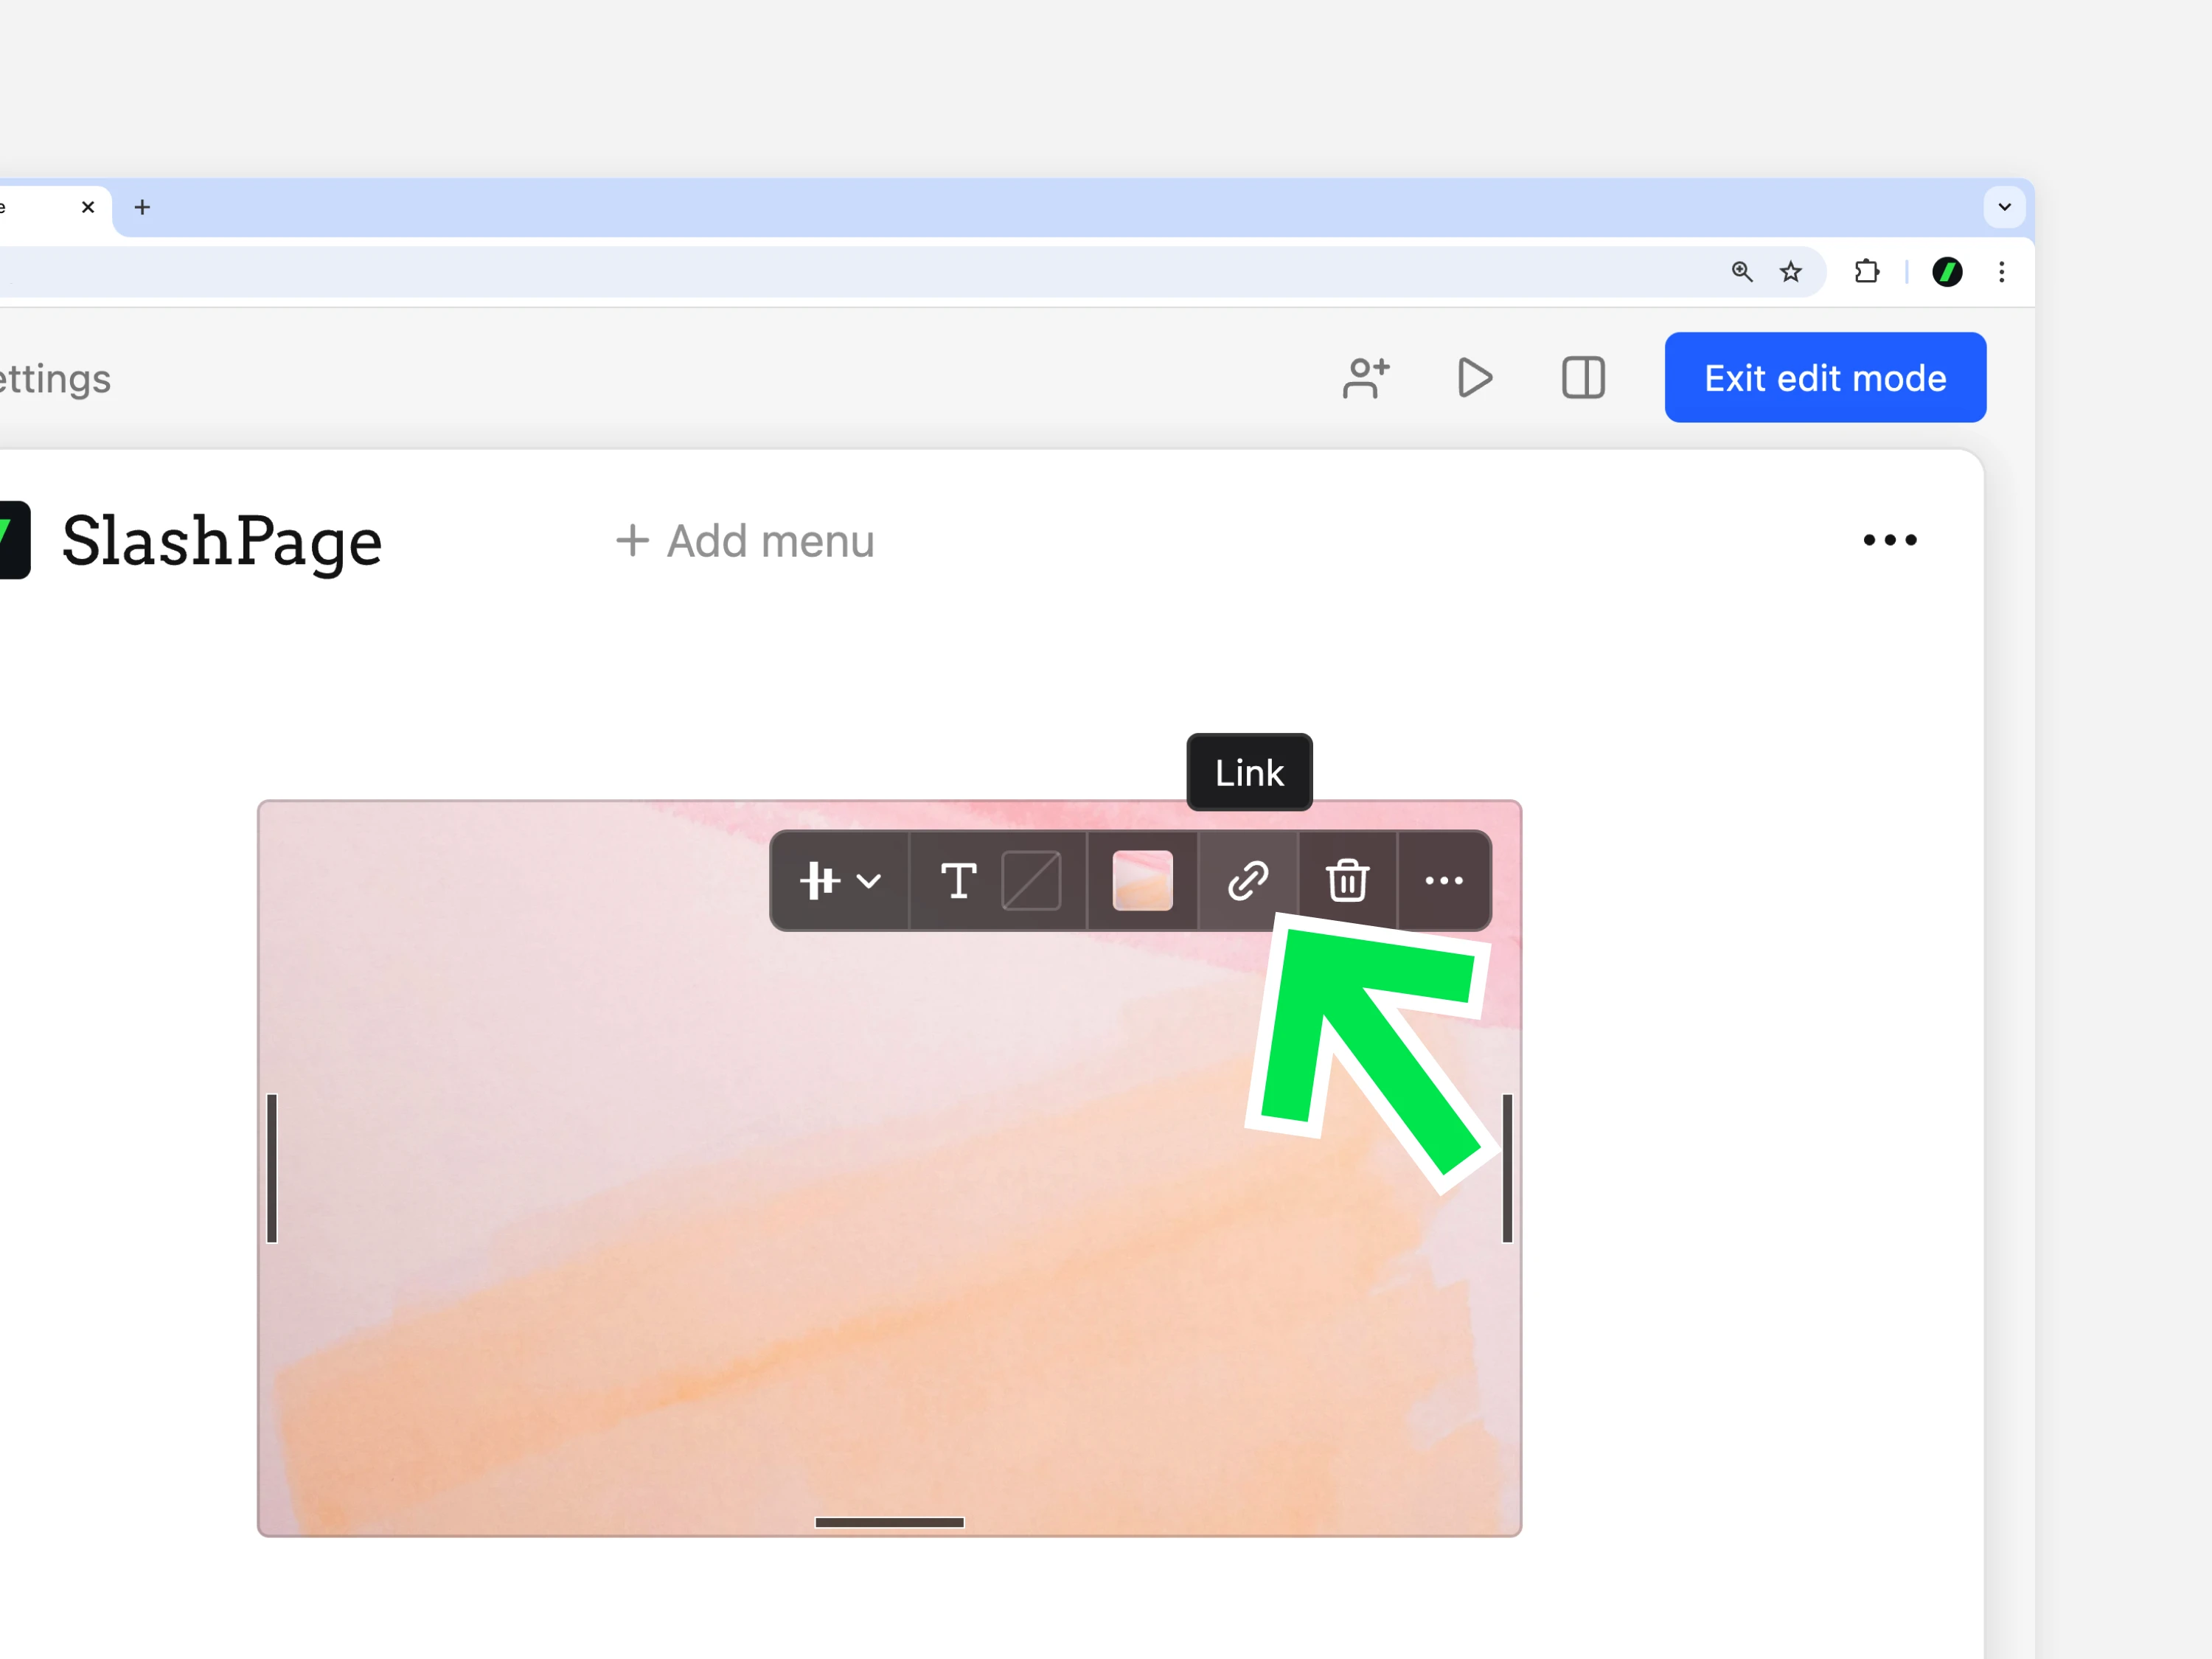The image size is (2212, 1659).
Task: Click Add menu
Action: pyautogui.click(x=745, y=541)
